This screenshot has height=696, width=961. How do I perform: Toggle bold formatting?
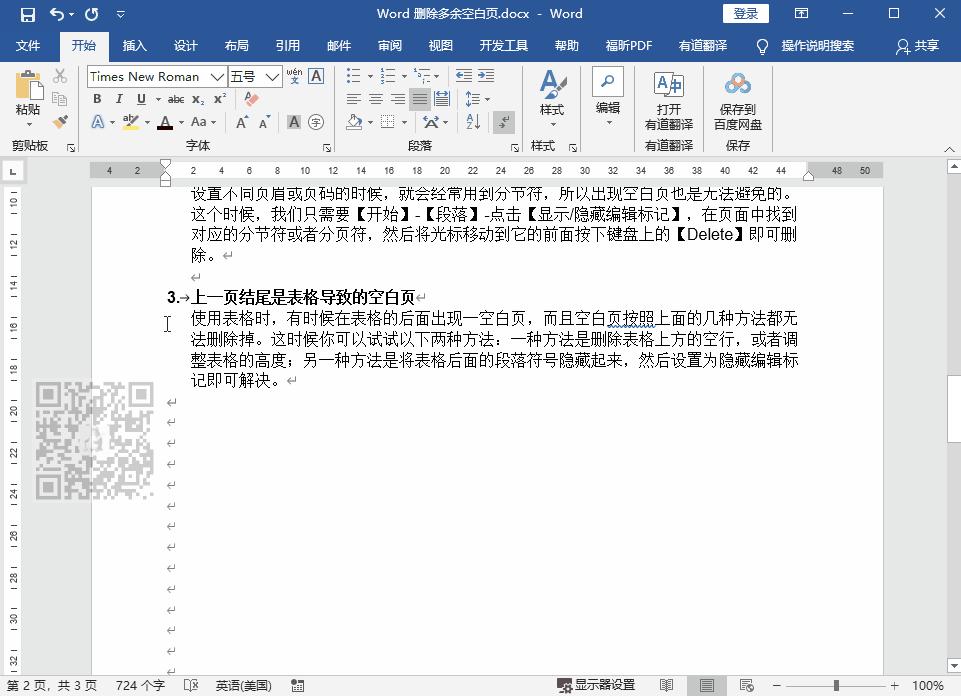click(97, 99)
